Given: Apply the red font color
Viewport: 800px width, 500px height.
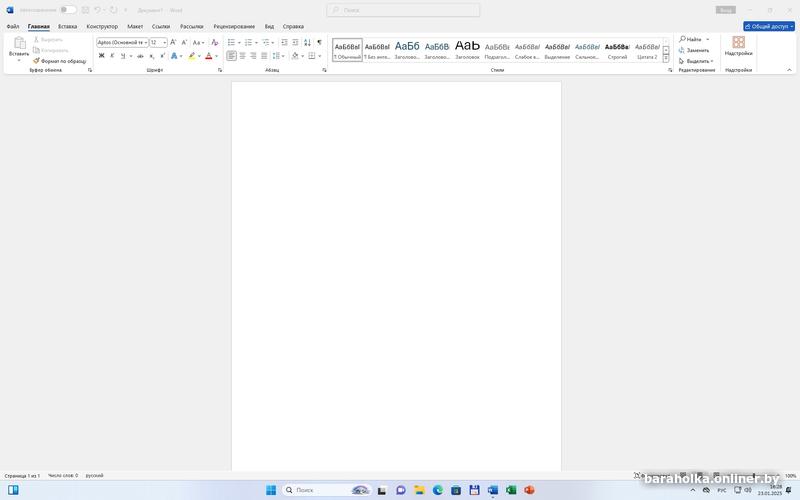Looking at the screenshot, I should 209,56.
